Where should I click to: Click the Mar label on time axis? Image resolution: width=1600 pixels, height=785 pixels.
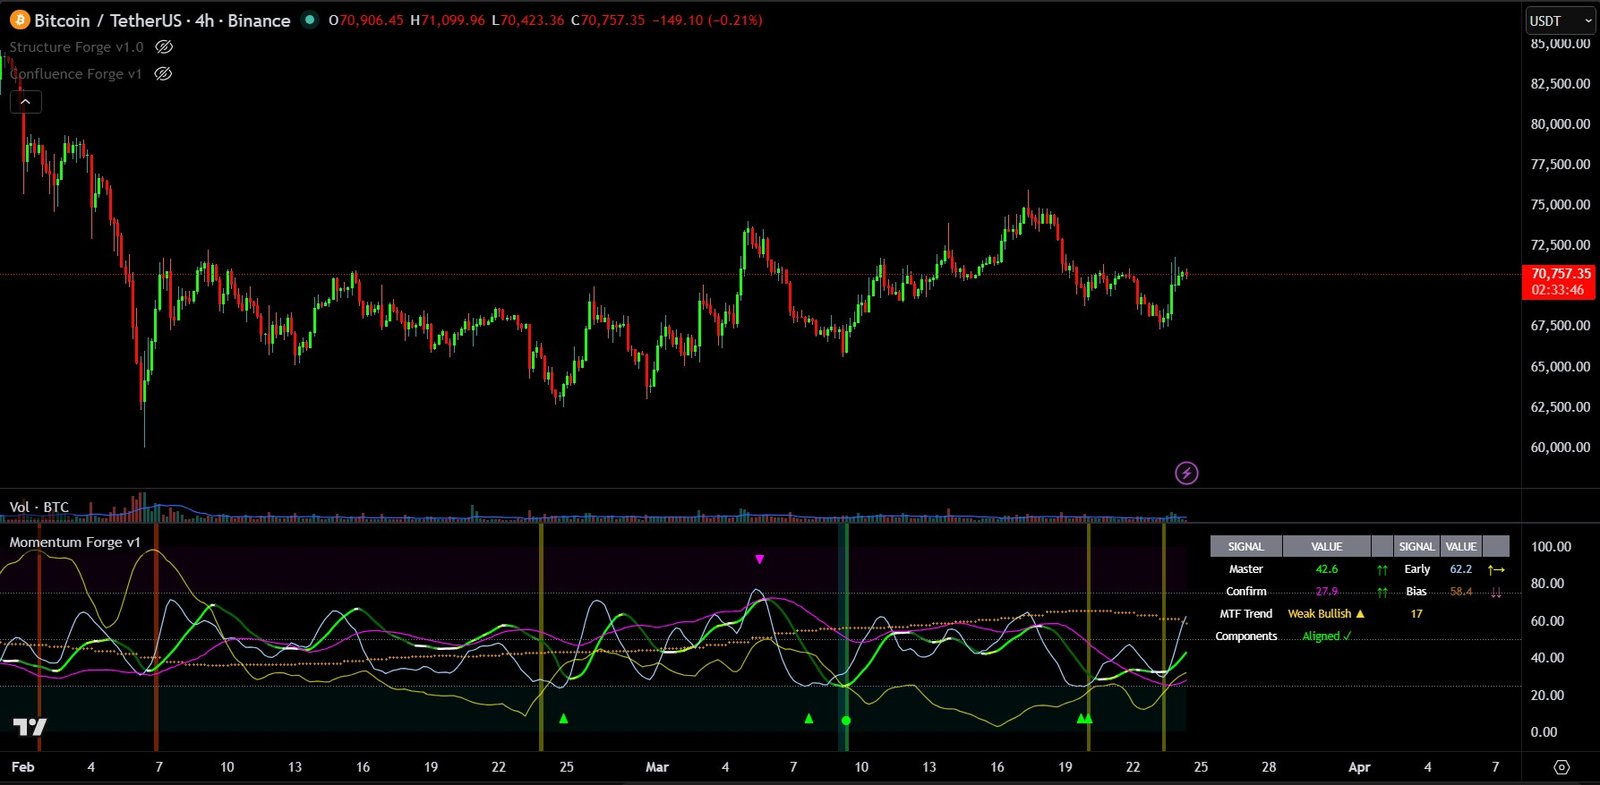click(x=657, y=767)
